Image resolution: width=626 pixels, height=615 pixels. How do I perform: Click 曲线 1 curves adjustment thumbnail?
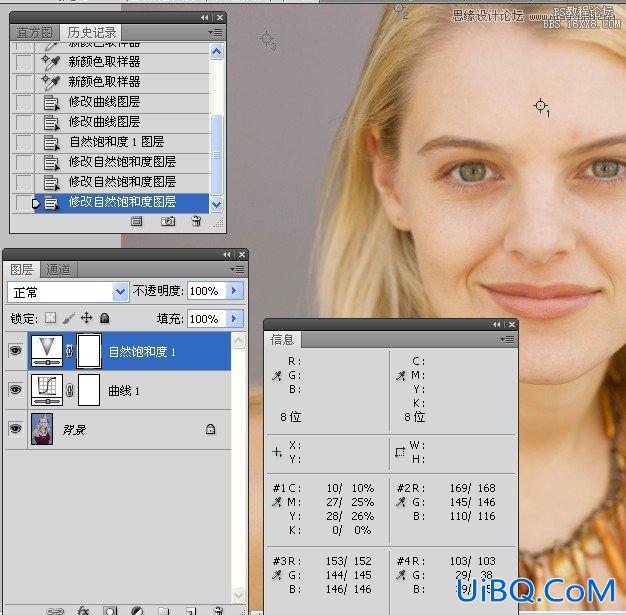47,390
